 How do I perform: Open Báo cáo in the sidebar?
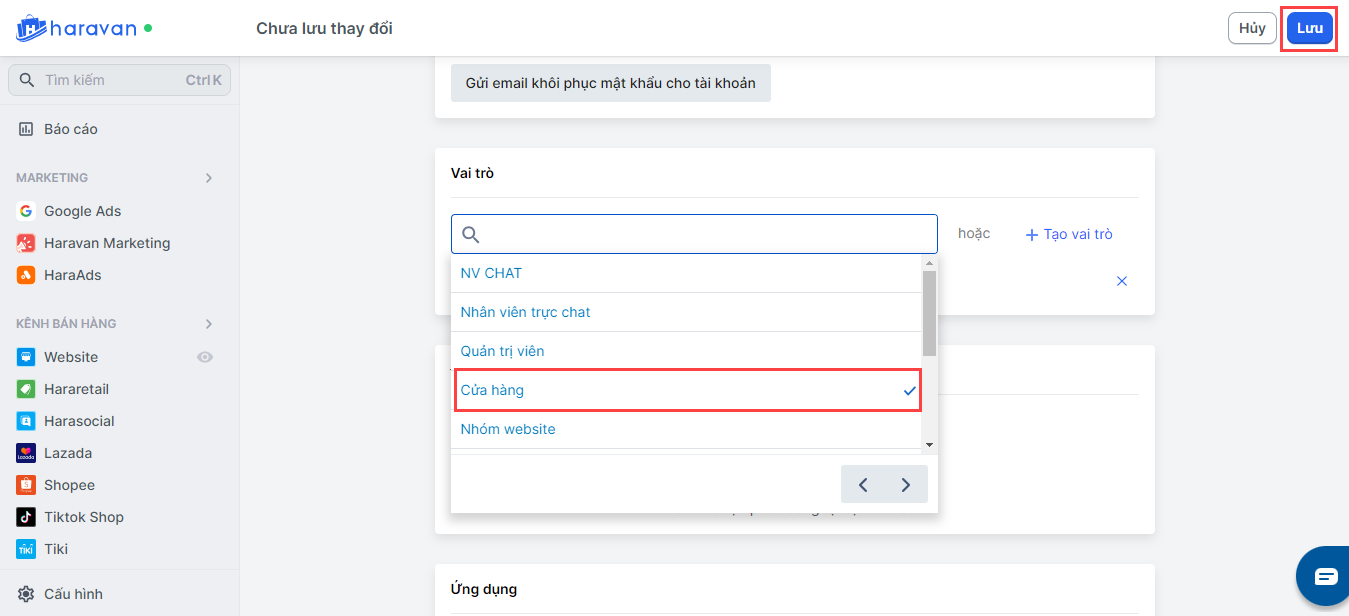coord(70,129)
